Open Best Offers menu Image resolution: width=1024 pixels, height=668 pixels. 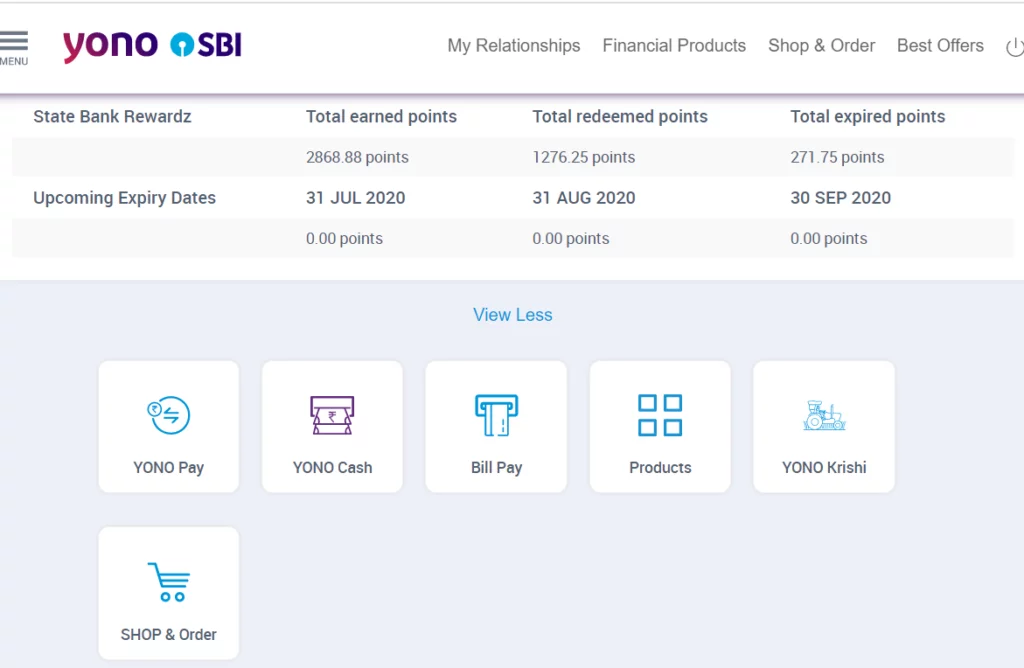point(940,46)
